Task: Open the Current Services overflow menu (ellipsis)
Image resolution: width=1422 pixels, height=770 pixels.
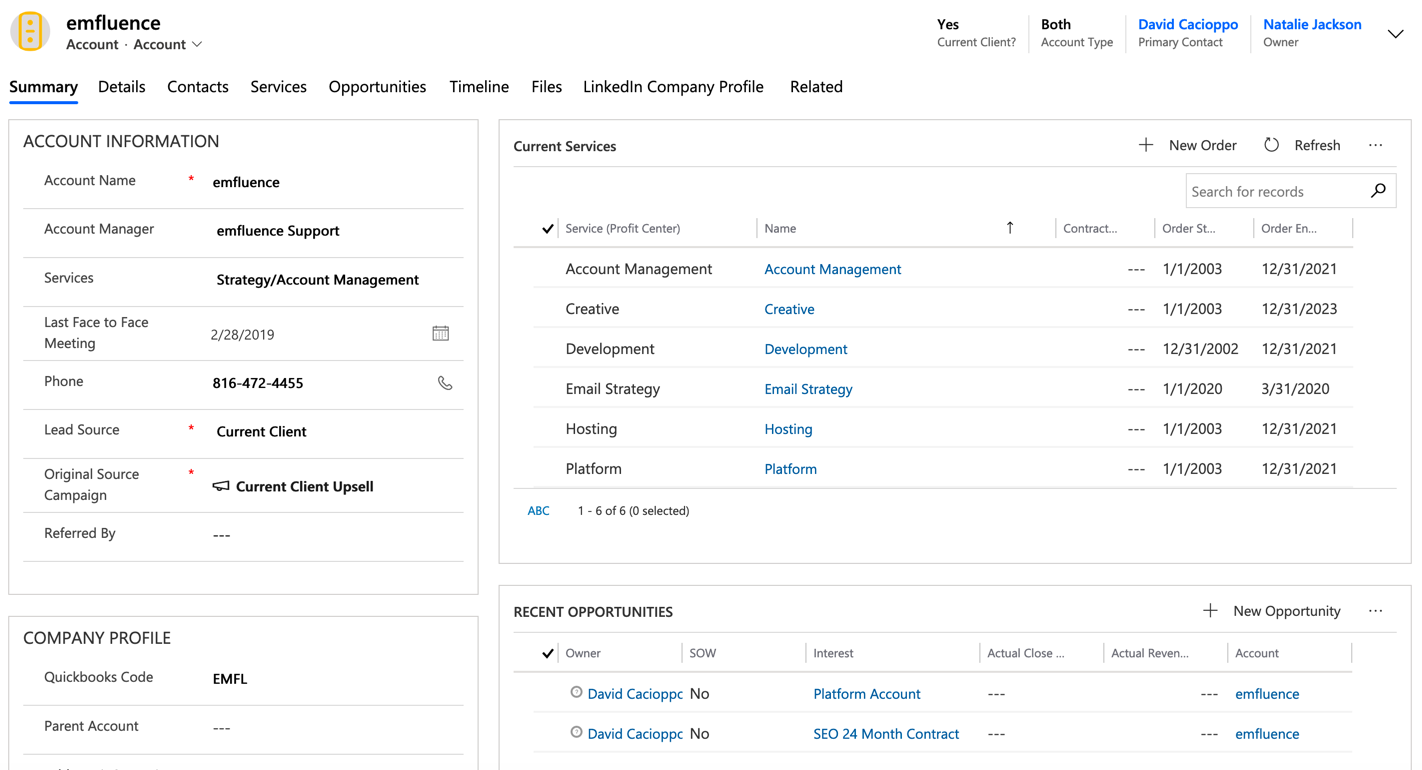Action: point(1376,144)
